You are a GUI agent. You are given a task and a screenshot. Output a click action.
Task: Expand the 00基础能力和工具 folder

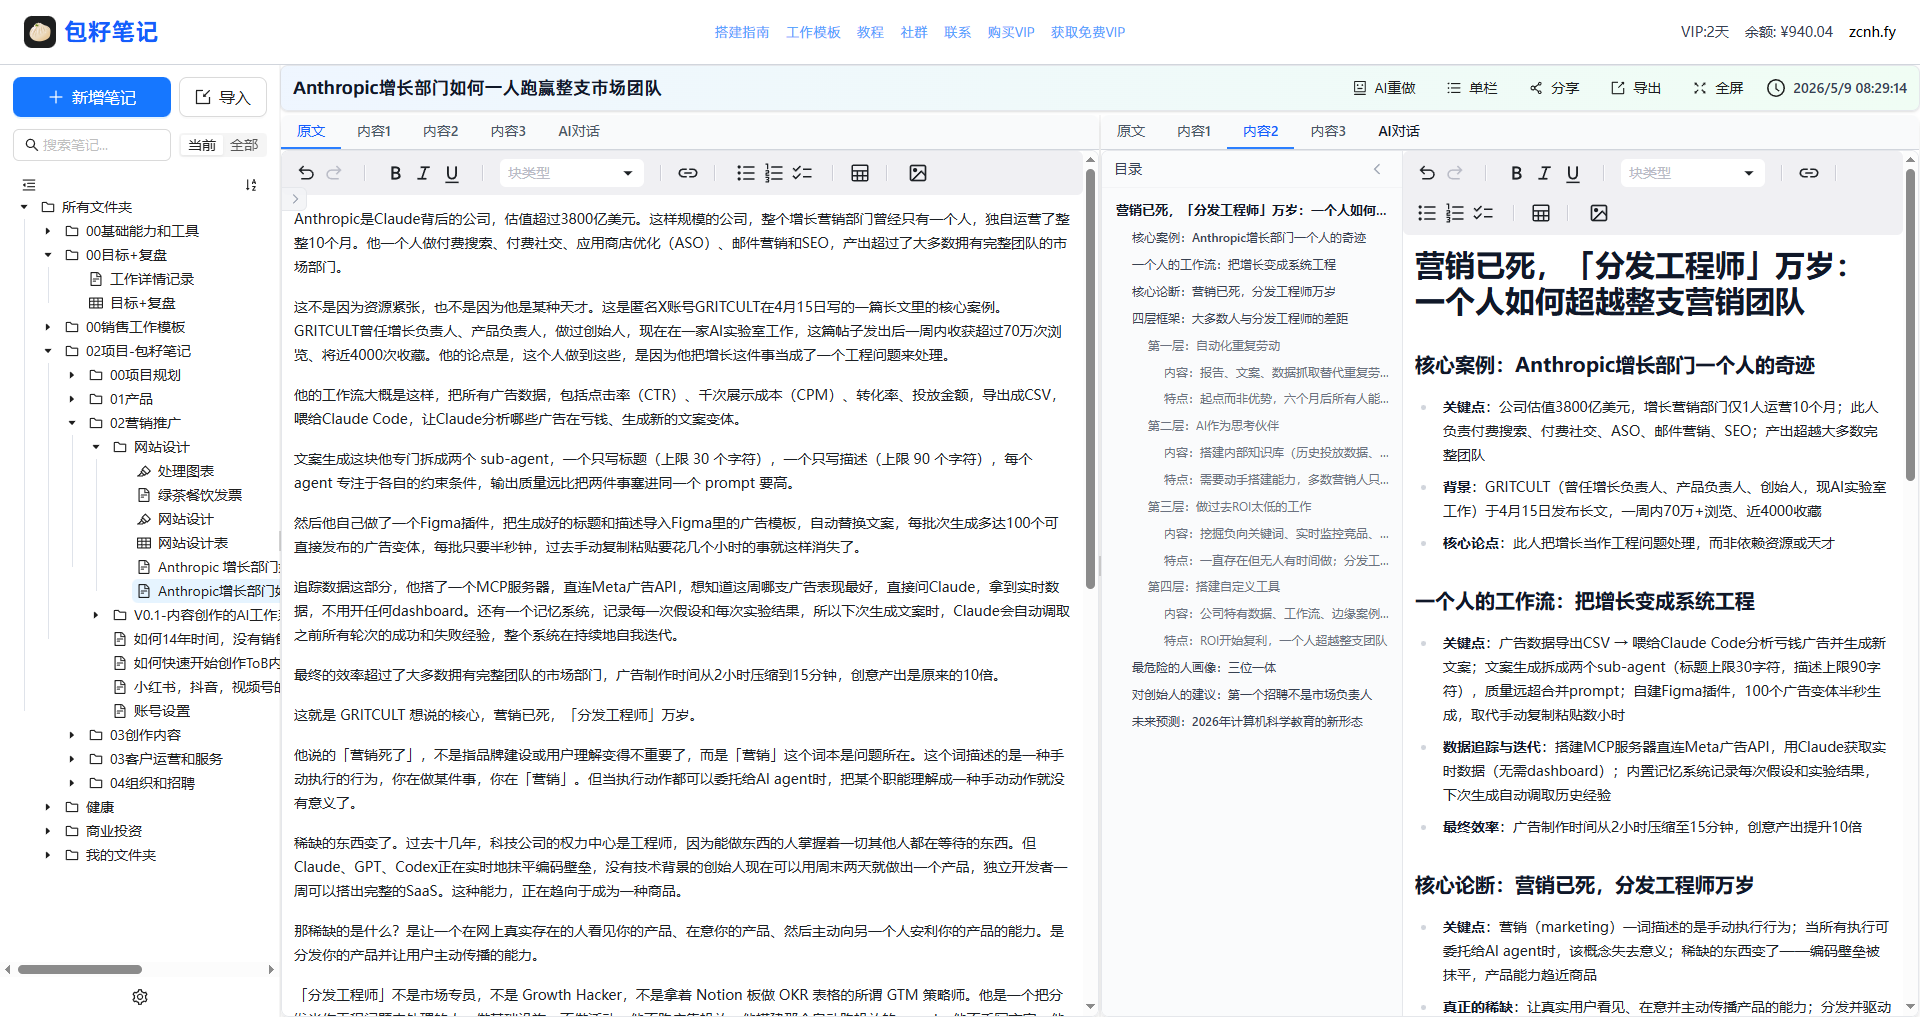48,231
